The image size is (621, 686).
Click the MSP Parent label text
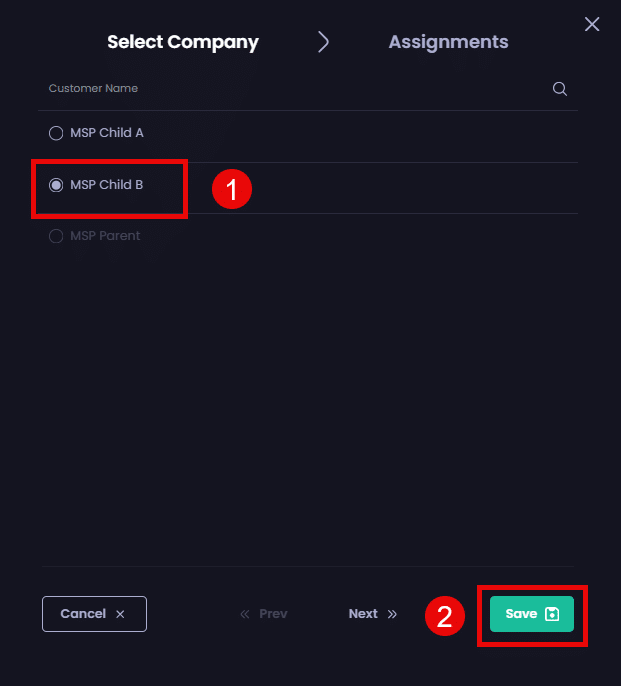[x=105, y=237]
